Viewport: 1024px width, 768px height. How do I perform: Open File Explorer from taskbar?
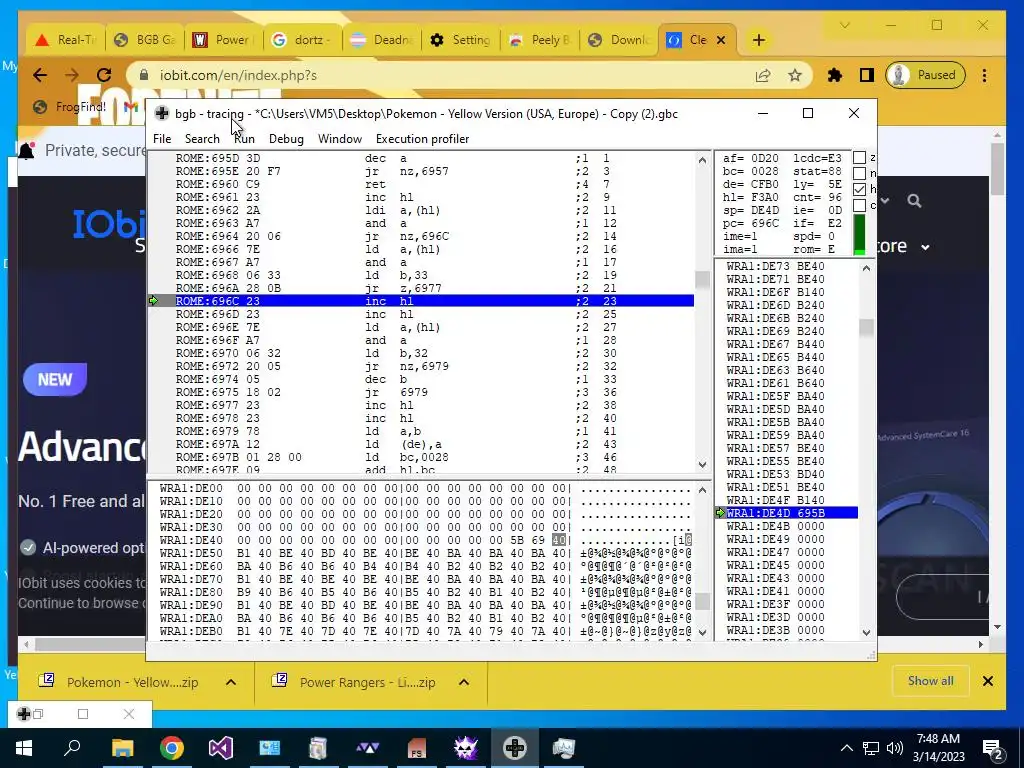(122, 748)
